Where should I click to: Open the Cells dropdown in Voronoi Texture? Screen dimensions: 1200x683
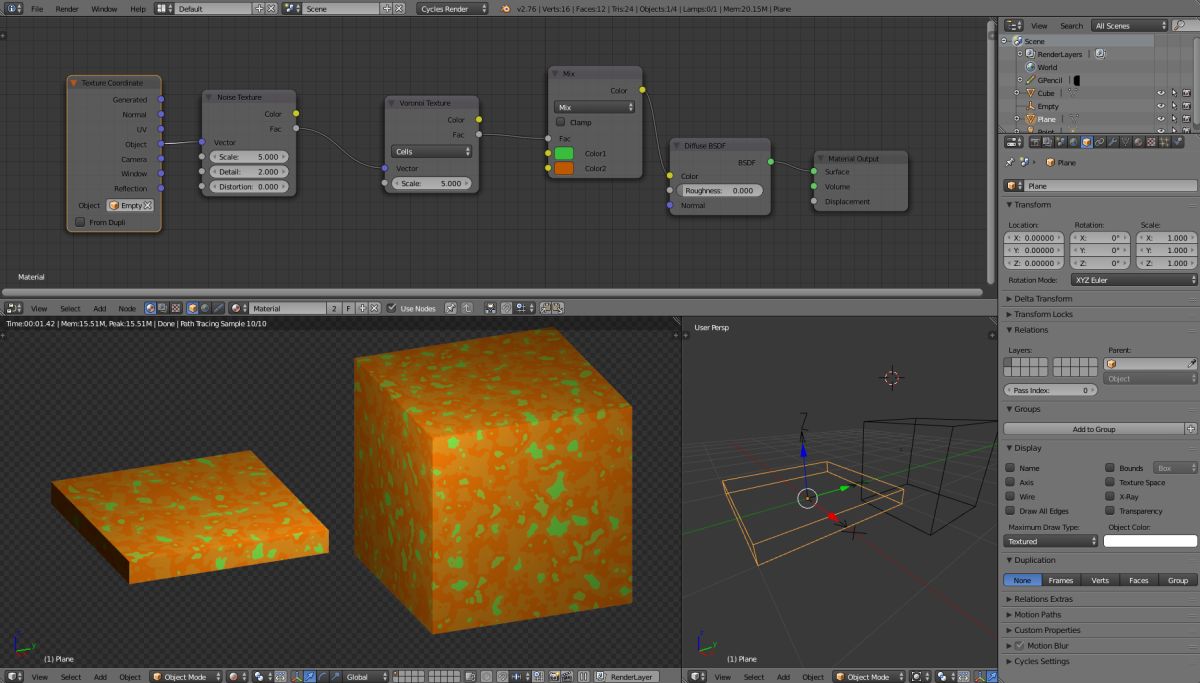point(432,152)
